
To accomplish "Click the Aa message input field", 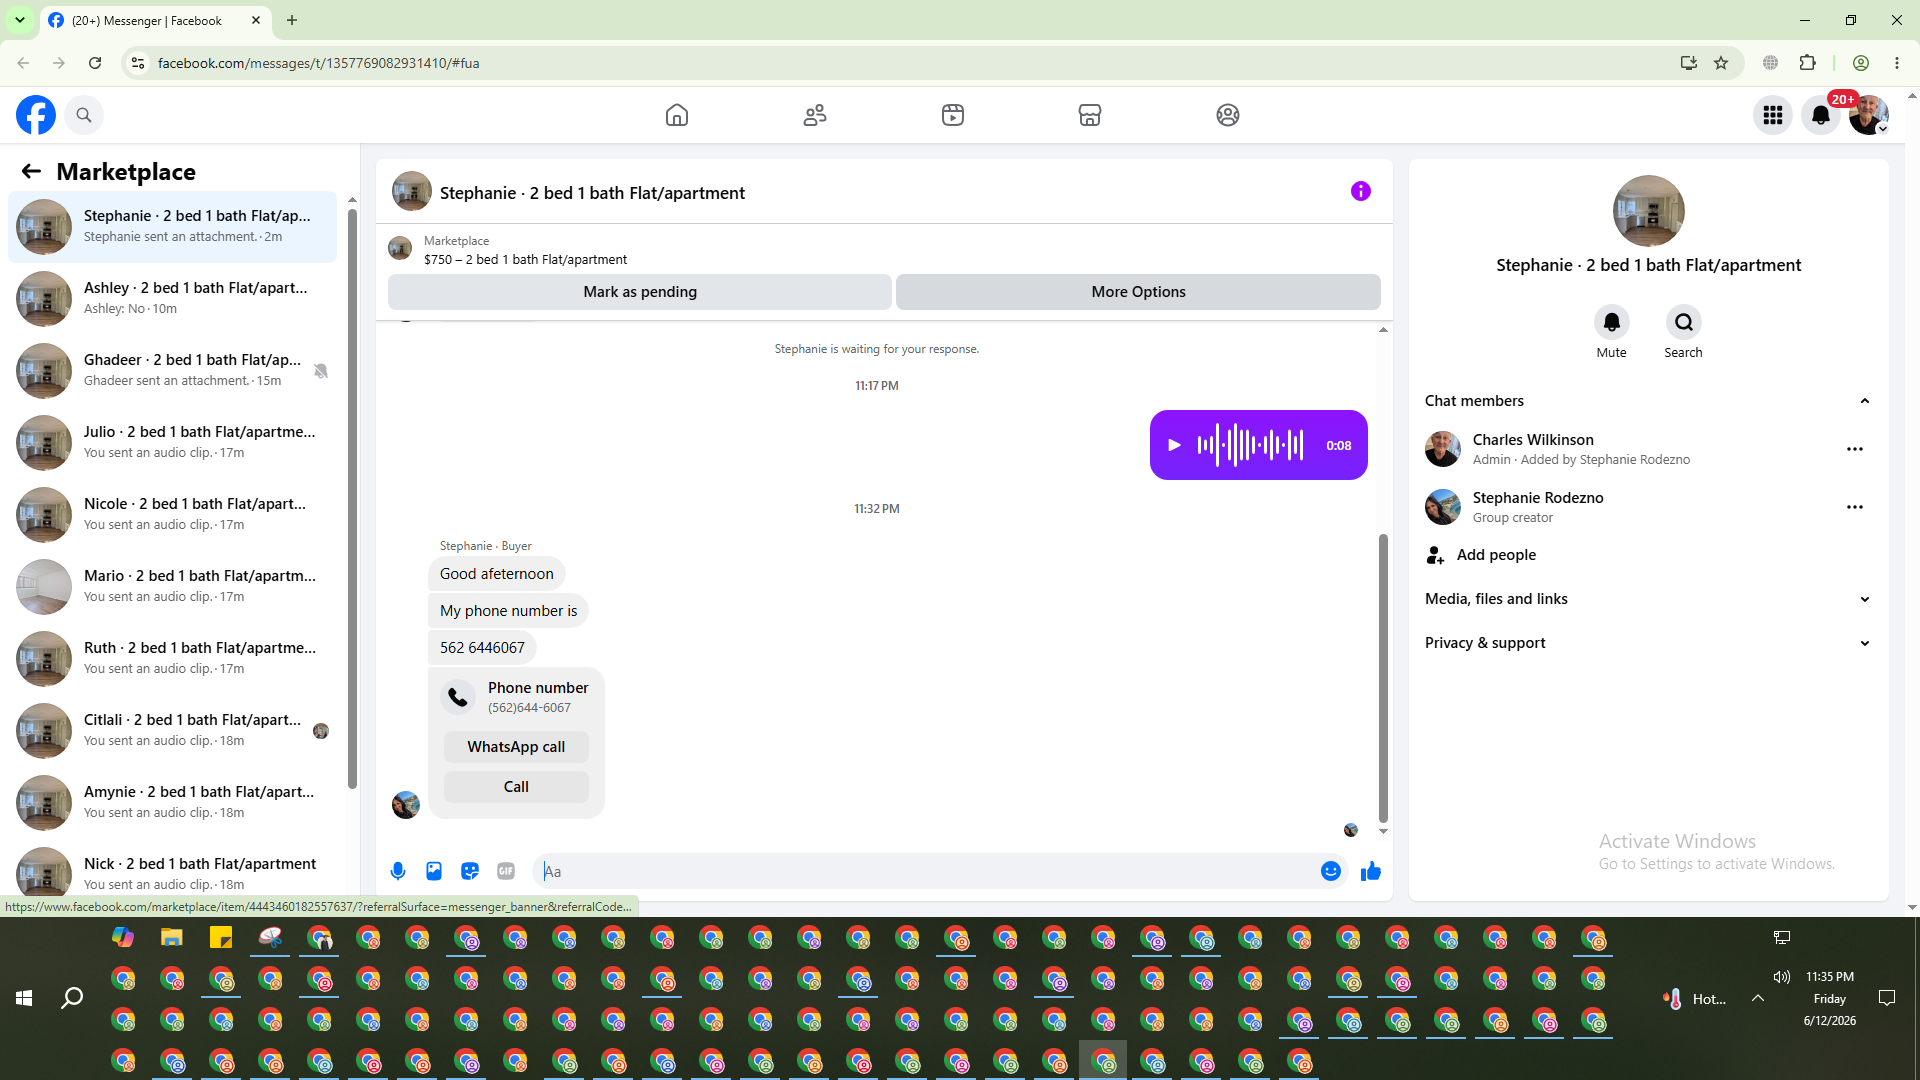I will coord(930,871).
